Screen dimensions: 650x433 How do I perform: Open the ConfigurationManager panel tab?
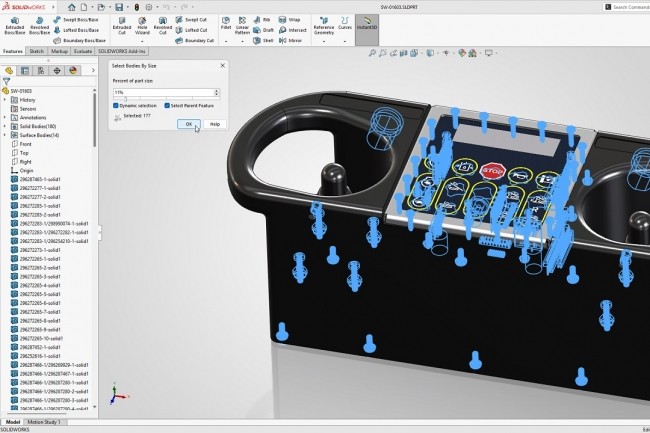tap(40, 71)
